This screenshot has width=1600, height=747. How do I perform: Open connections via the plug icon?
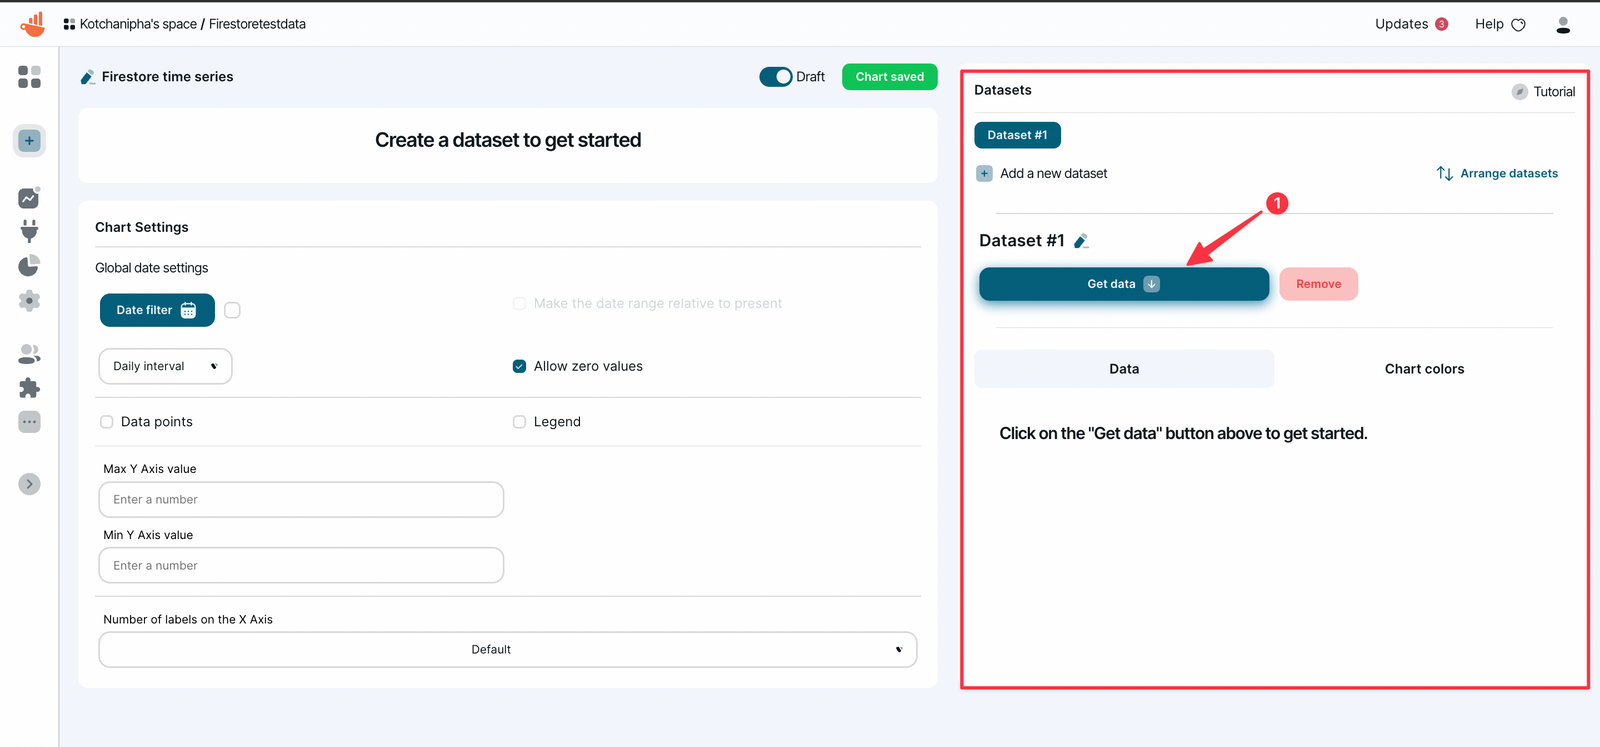(x=29, y=231)
